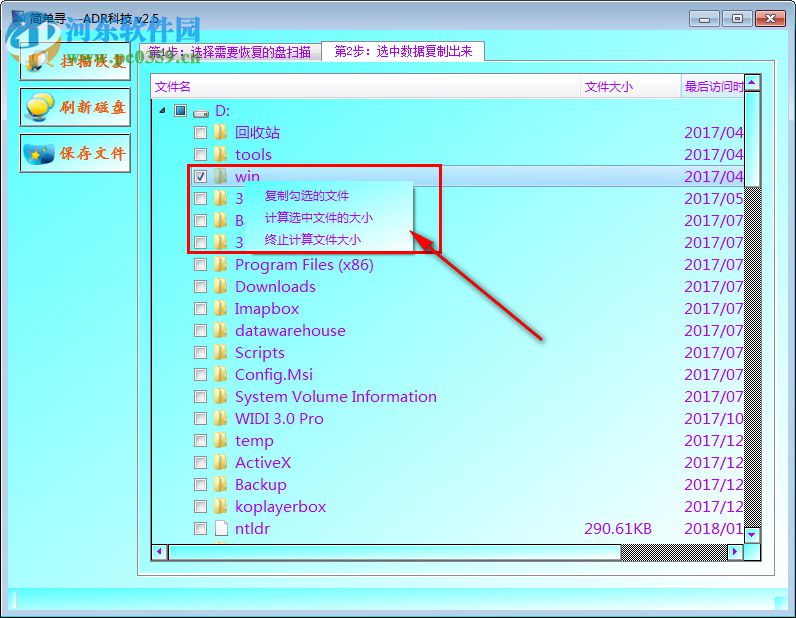Image resolution: width=796 pixels, height=618 pixels.
Task: Check the System Volume Information checkbox
Action: point(201,397)
